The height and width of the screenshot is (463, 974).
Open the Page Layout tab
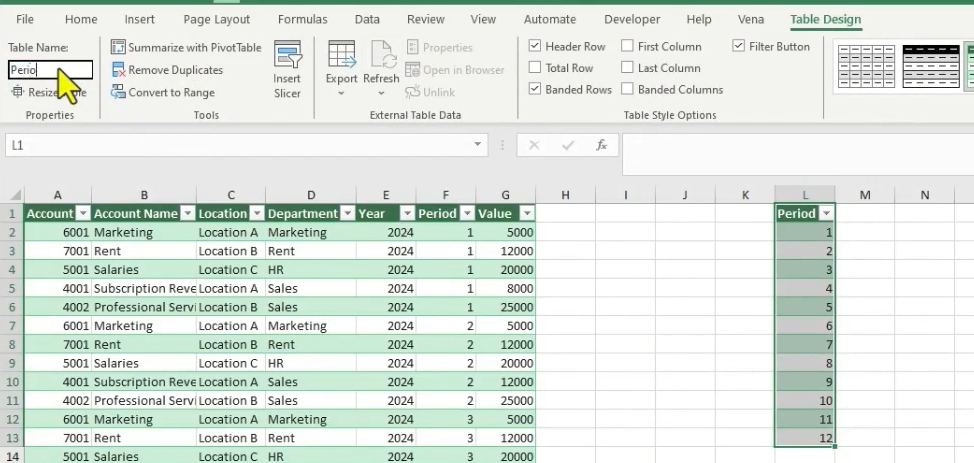(x=217, y=19)
